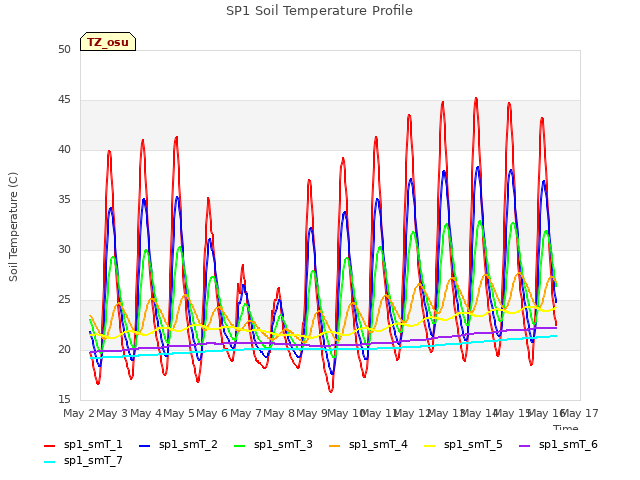The width and height of the screenshot is (640, 480).
Task: Click the May 17 x-axis tick label
Action: 580,413
